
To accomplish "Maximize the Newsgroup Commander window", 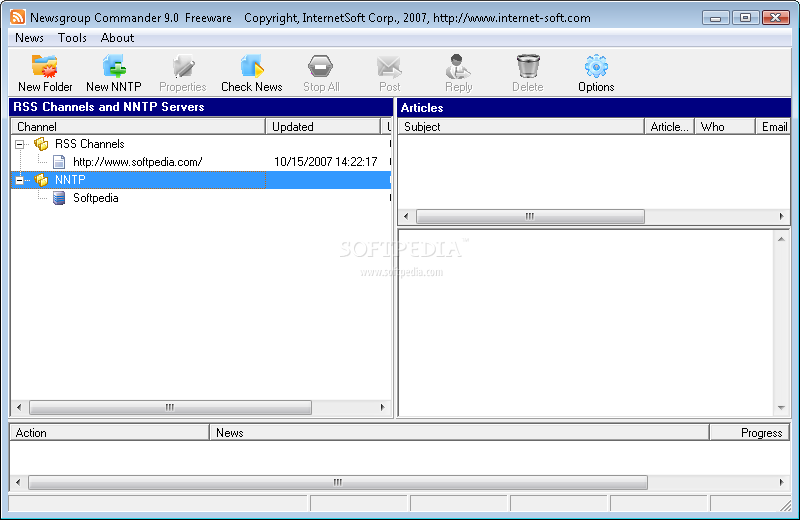I will pos(745,18).
